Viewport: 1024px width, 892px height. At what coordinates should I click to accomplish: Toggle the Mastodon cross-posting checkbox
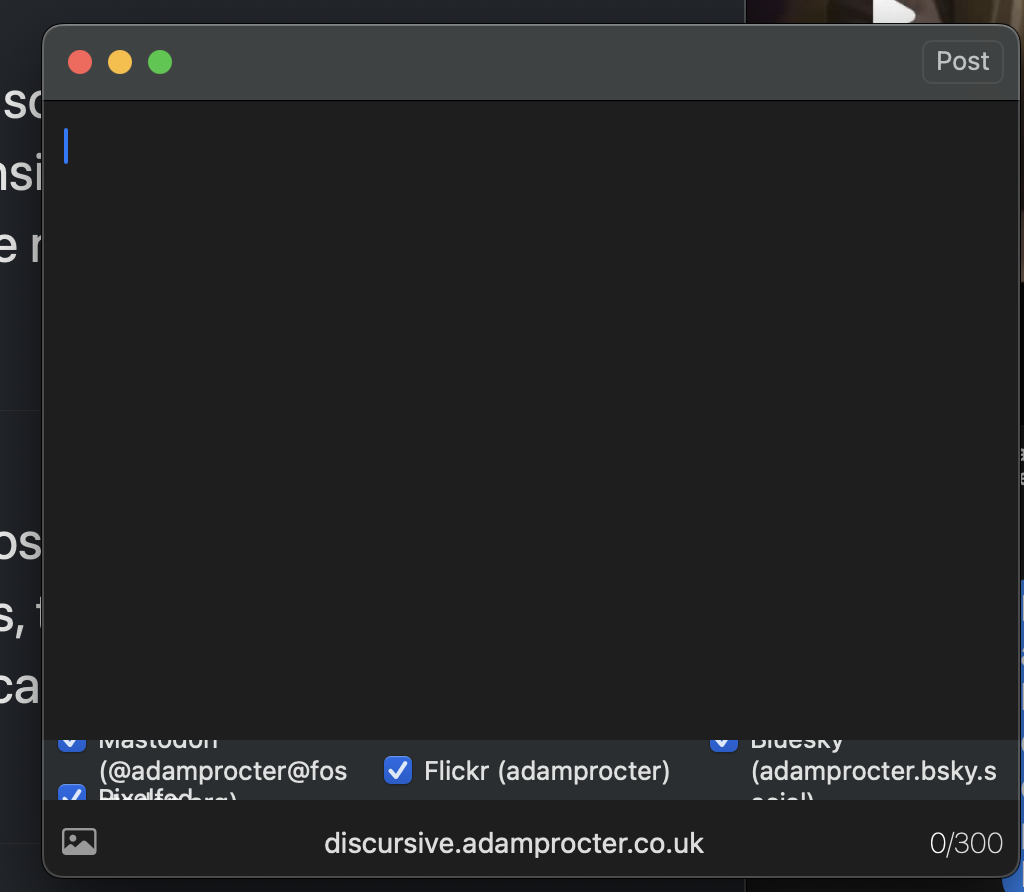click(71, 740)
